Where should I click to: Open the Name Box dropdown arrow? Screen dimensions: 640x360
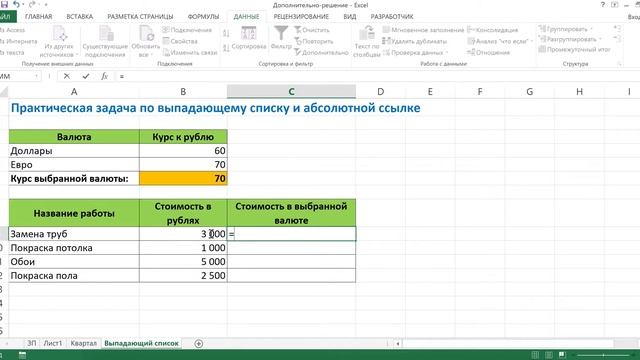(x=36, y=76)
